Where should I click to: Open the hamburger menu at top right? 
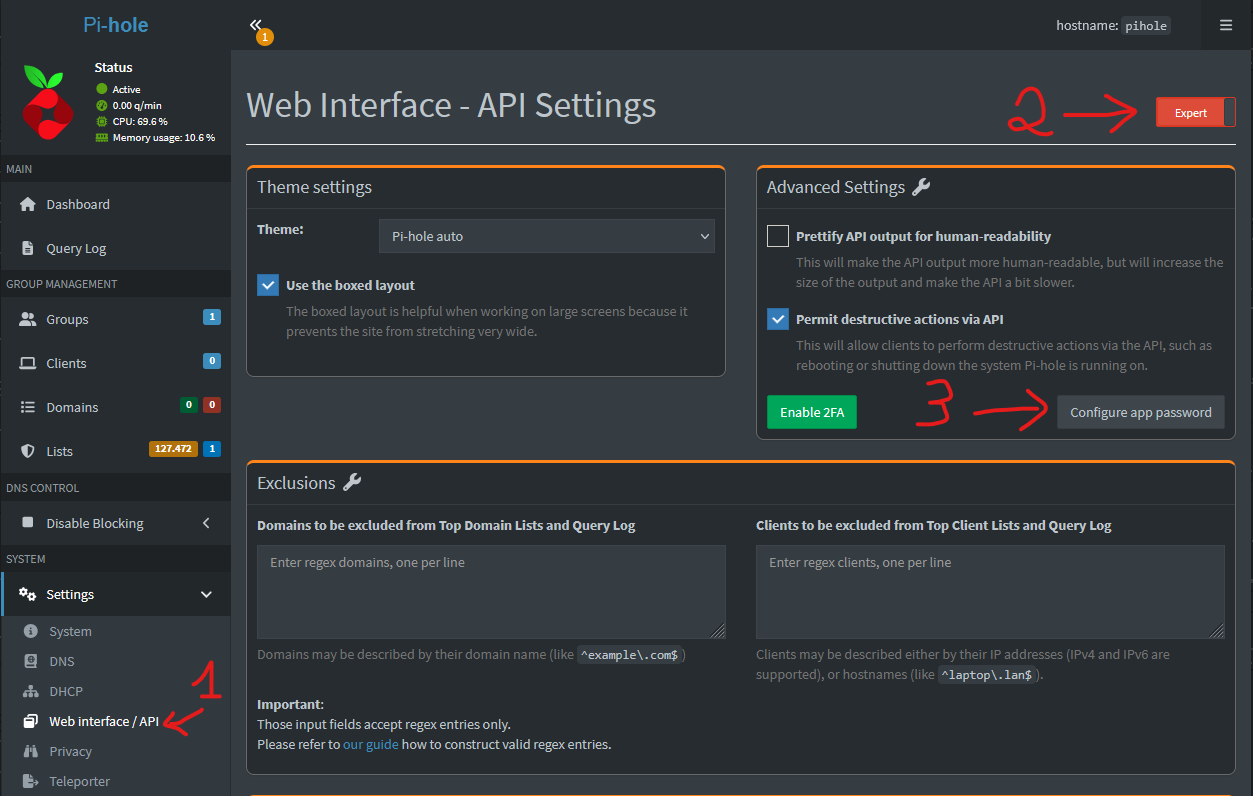1226,26
